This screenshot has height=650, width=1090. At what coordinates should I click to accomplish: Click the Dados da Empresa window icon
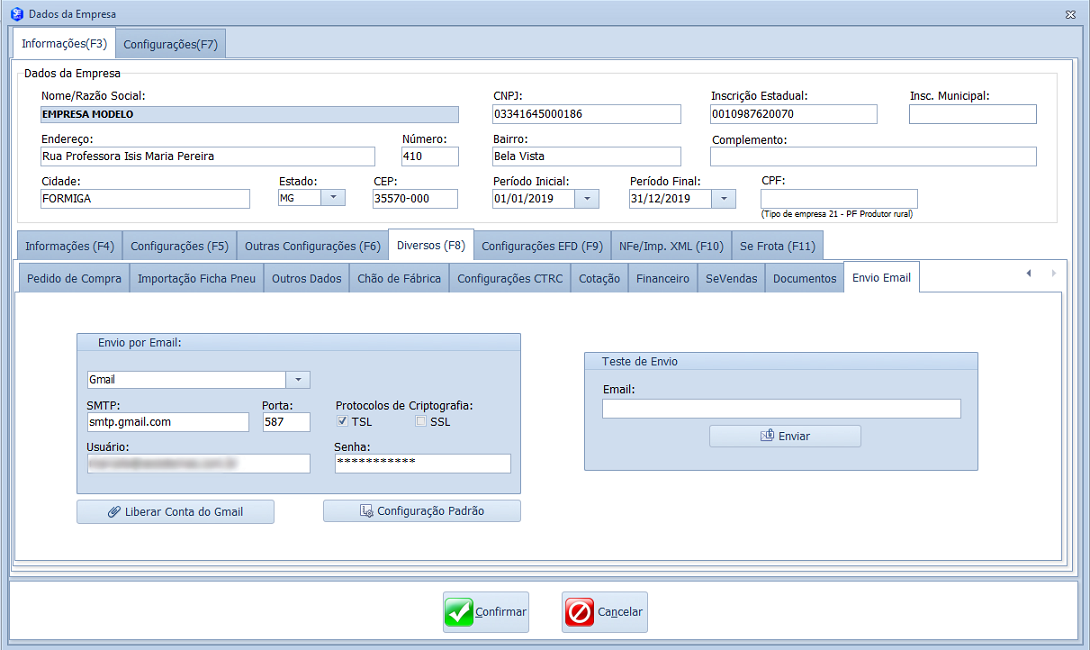click(x=16, y=14)
